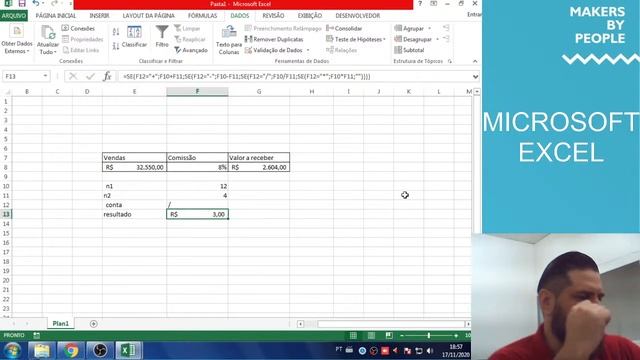Expand the Name Box dropdown arrow

click(x=45, y=76)
